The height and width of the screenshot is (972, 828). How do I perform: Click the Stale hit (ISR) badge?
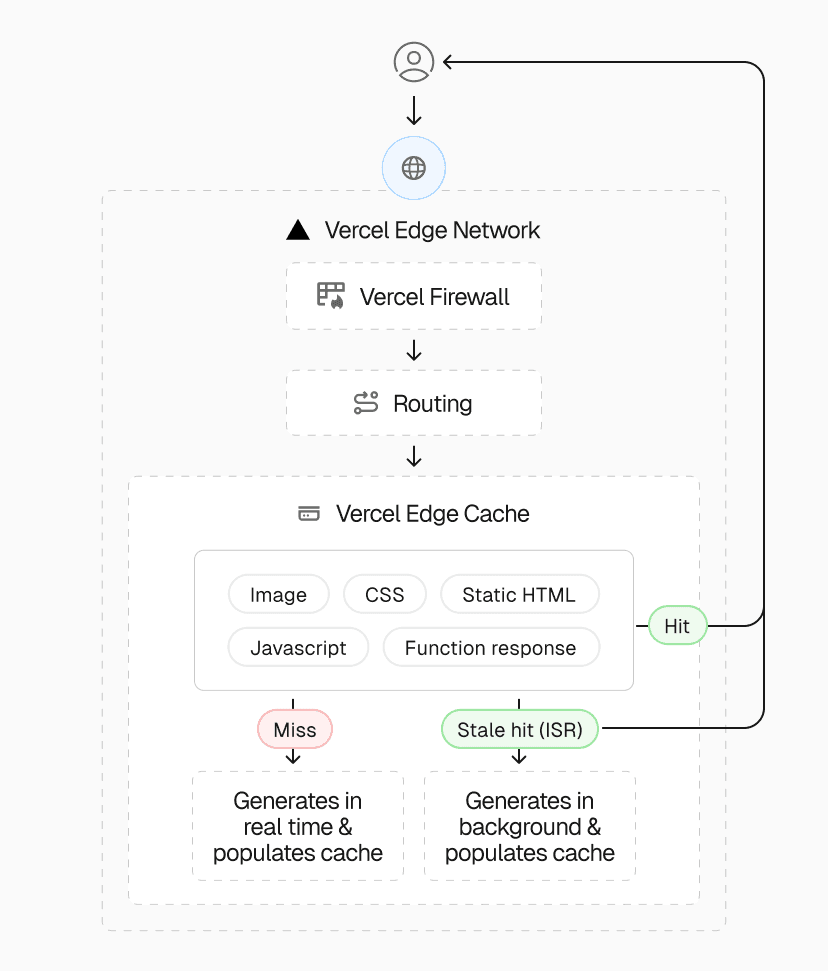[519, 730]
